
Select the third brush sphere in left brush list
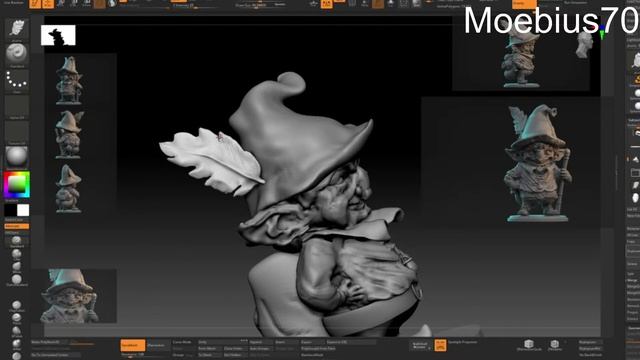coord(17,267)
